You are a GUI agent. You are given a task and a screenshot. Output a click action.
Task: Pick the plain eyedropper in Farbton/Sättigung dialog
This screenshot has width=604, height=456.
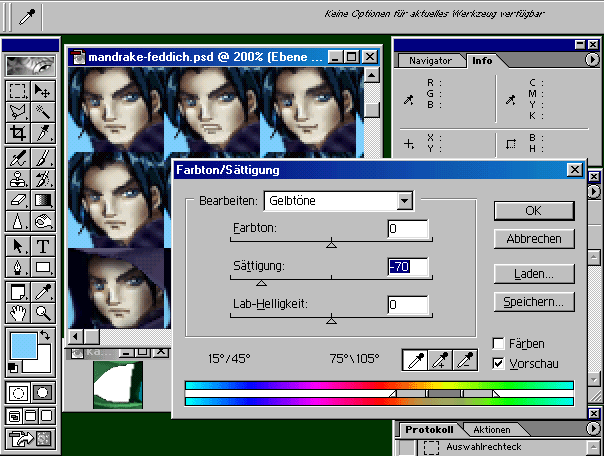415,360
